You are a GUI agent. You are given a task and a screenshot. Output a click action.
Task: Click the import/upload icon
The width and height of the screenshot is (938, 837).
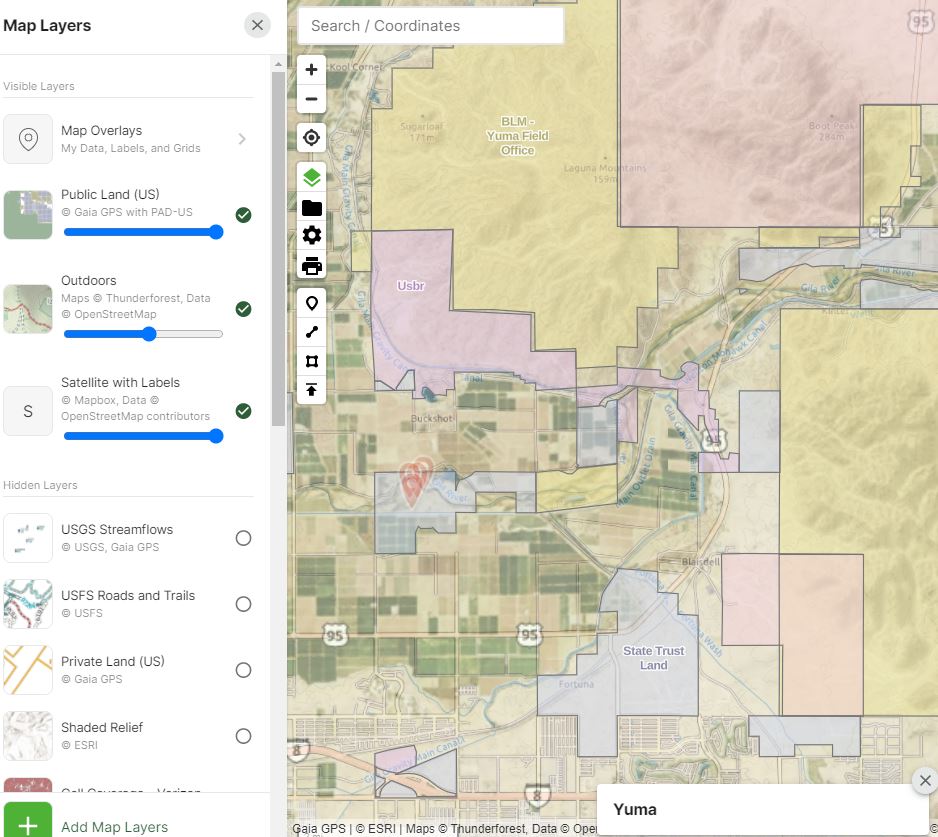click(x=310, y=389)
